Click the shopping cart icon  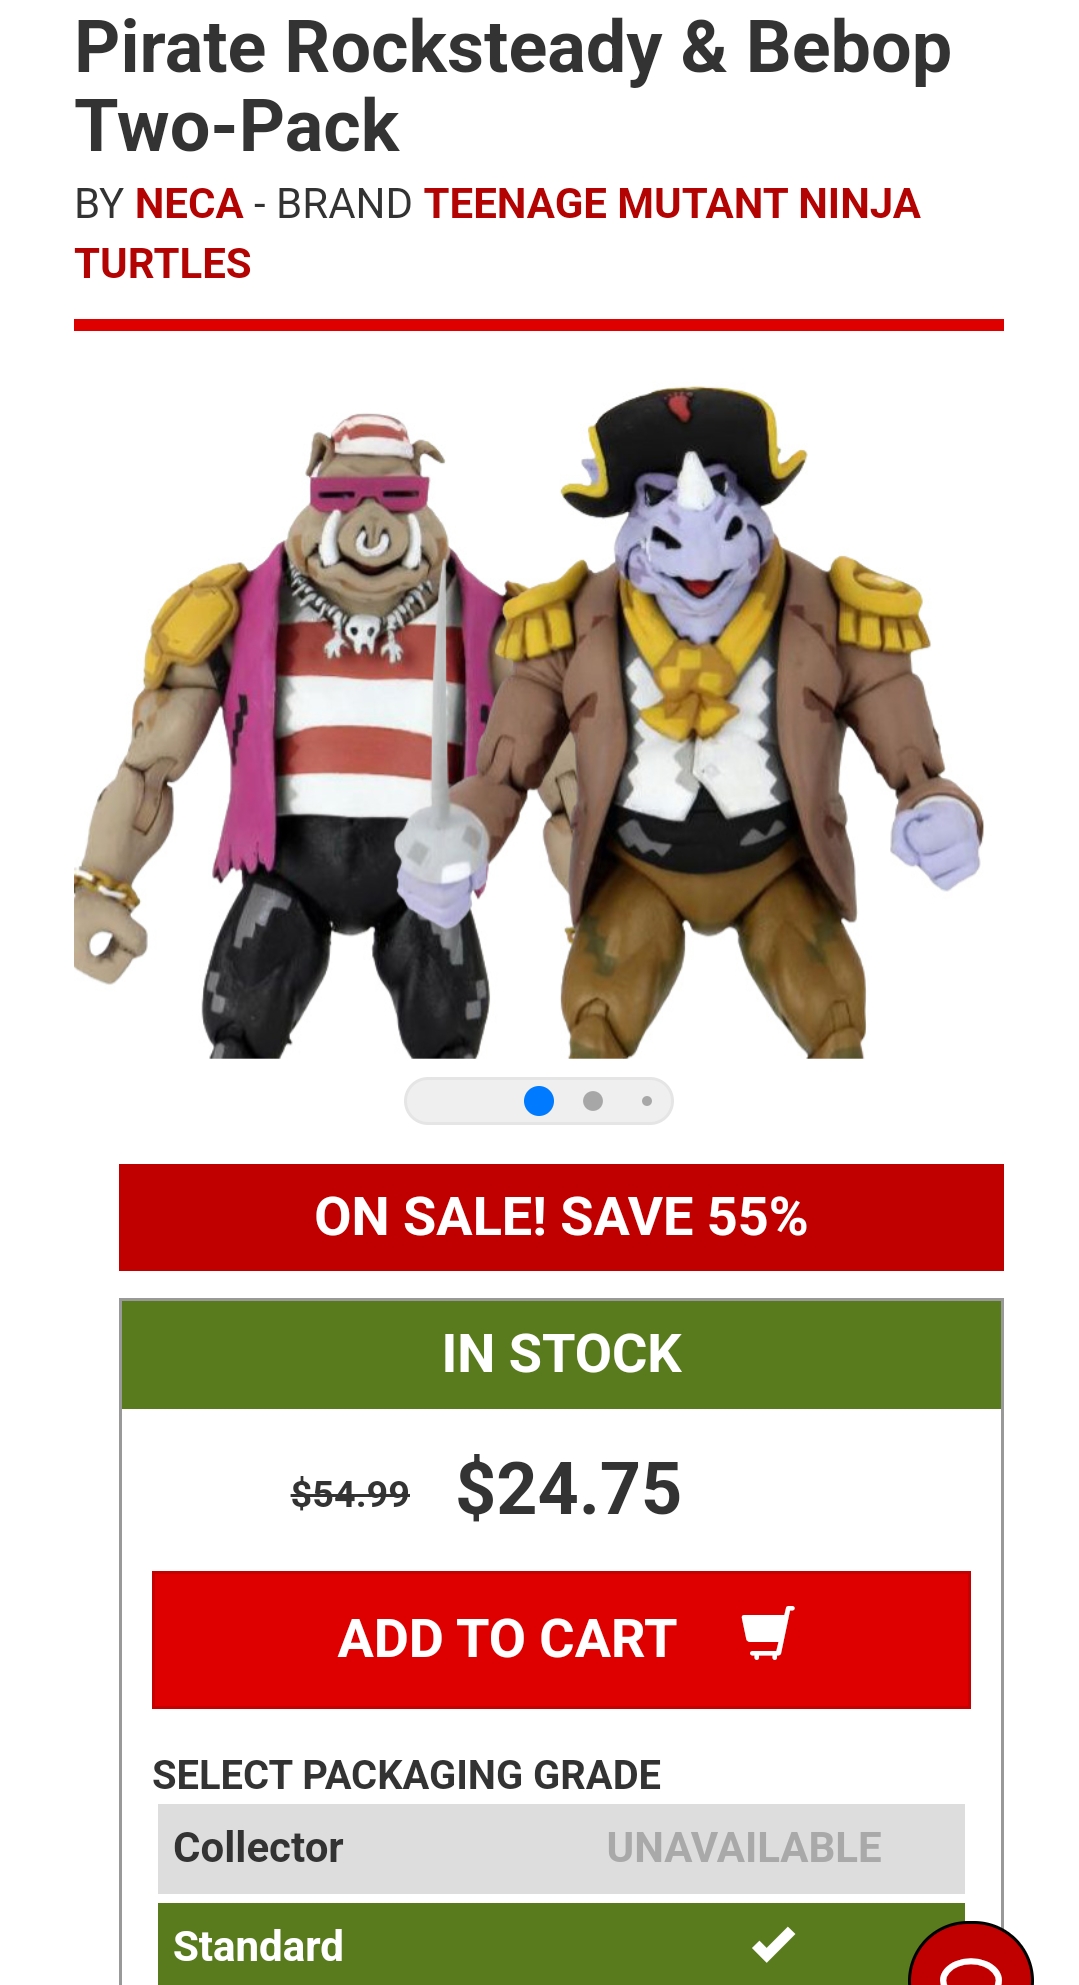coord(768,1633)
